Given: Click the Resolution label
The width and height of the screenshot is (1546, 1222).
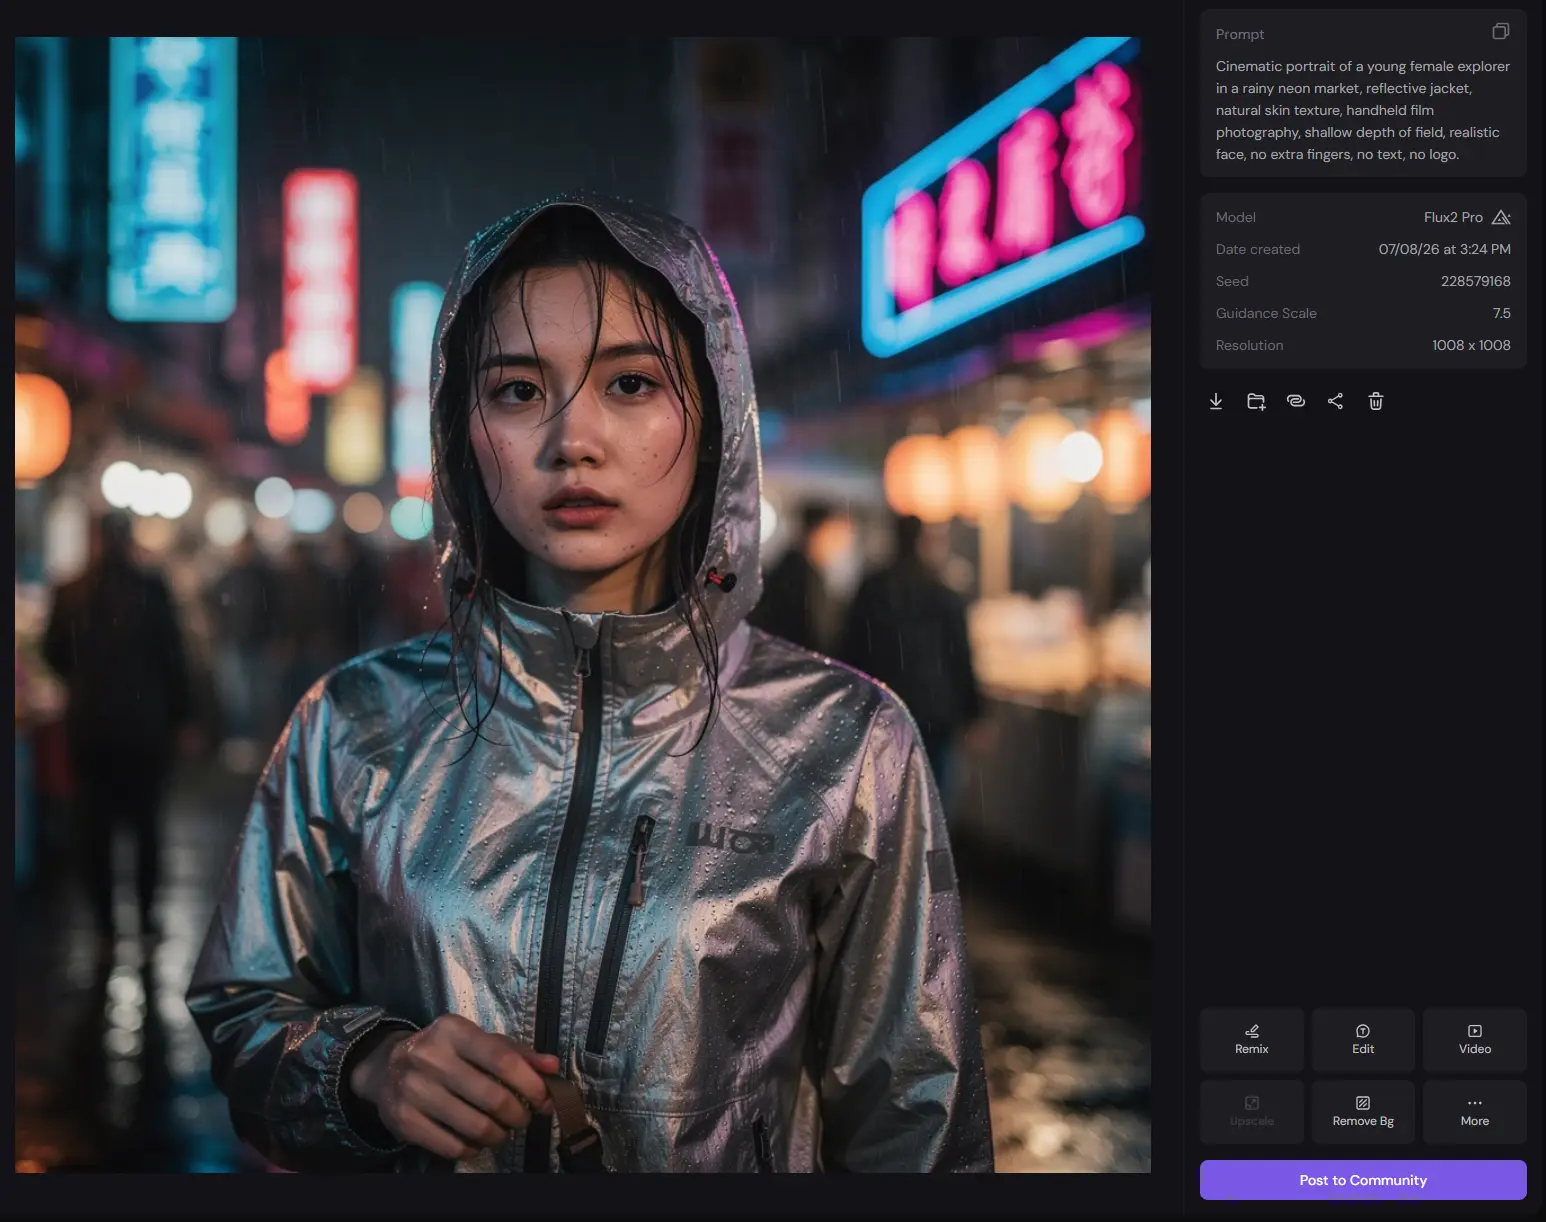Looking at the screenshot, I should 1249,345.
